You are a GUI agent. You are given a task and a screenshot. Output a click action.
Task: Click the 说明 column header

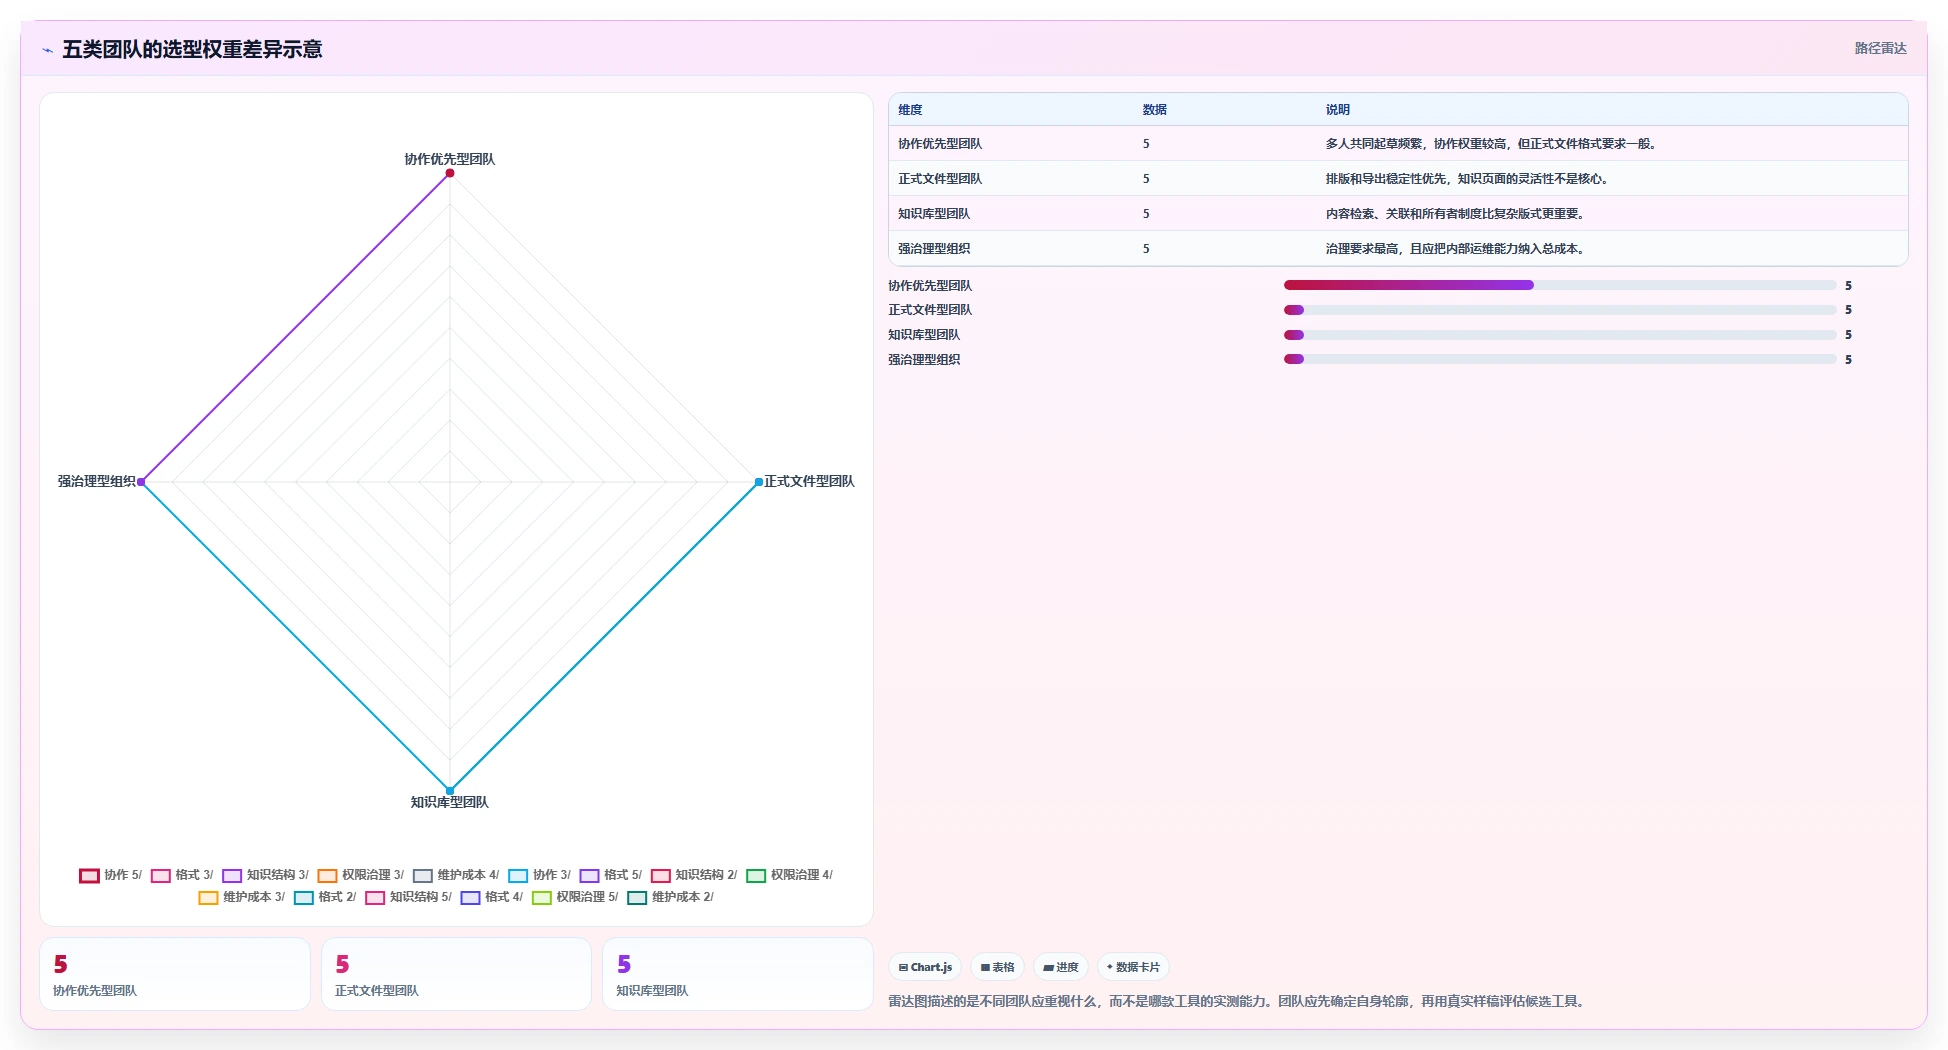click(x=1338, y=110)
